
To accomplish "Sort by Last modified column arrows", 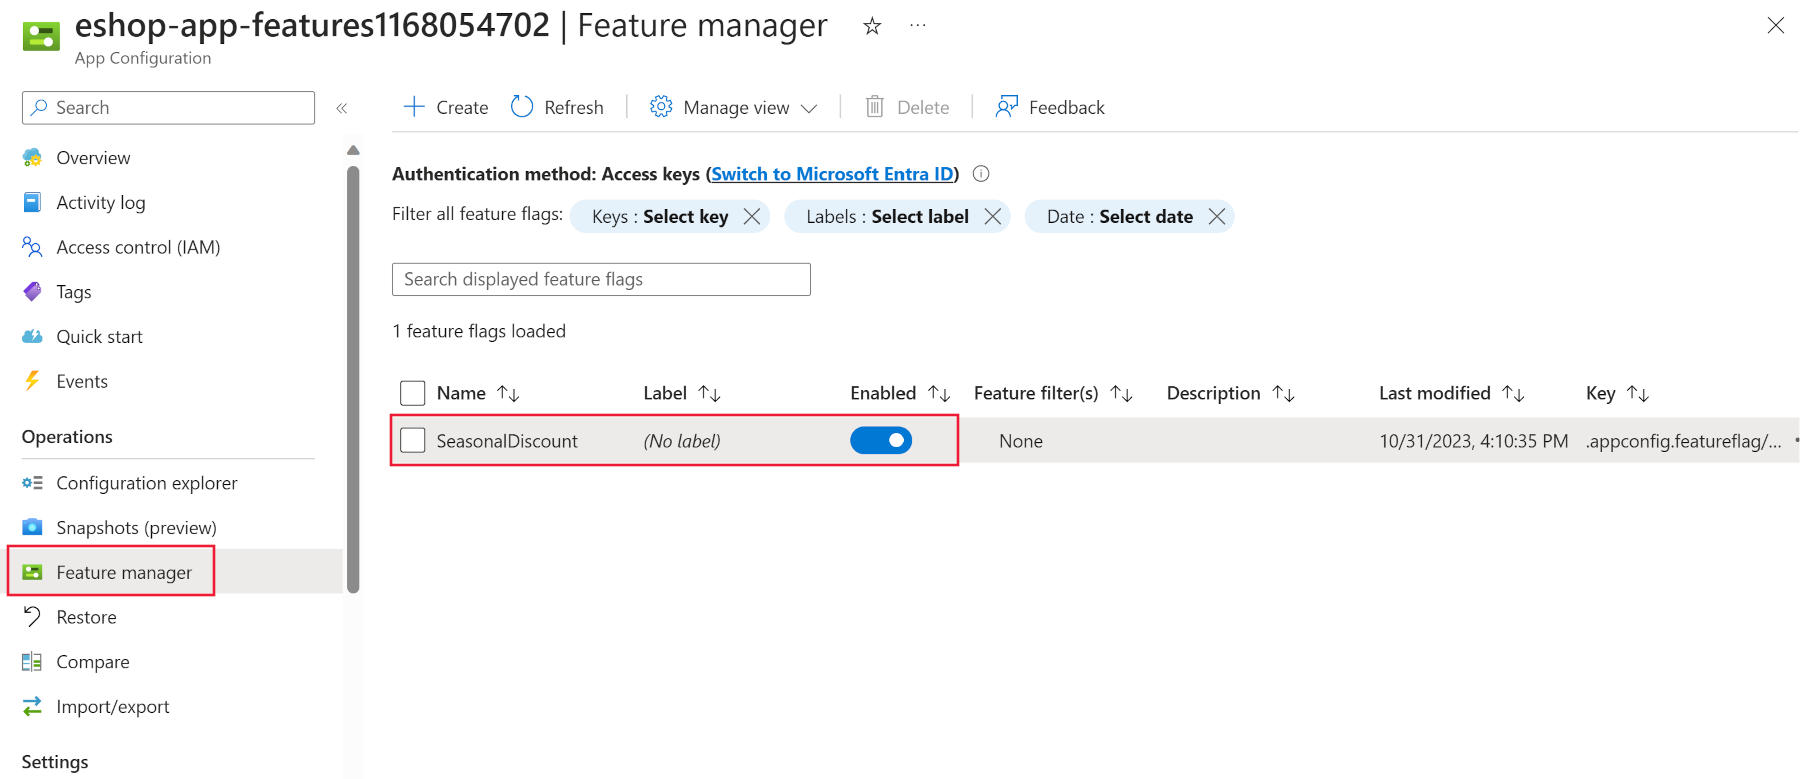I will [1513, 394].
